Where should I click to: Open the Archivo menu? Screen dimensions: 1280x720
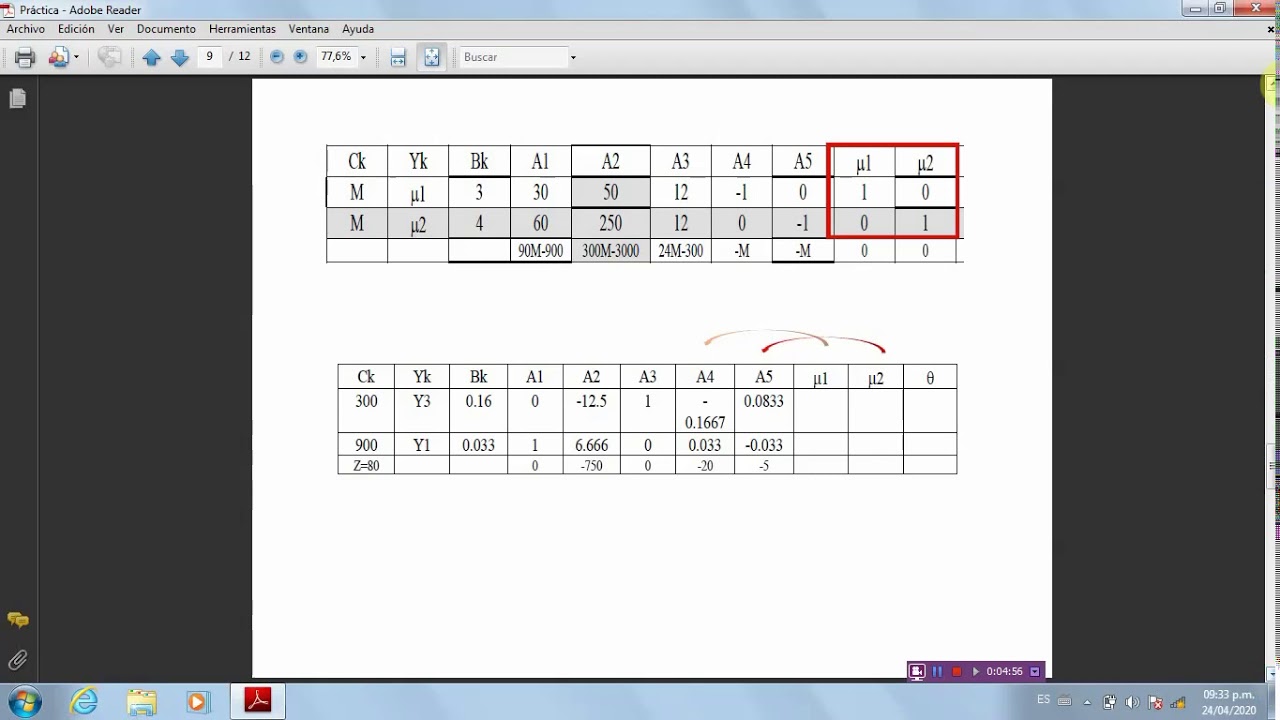26,29
